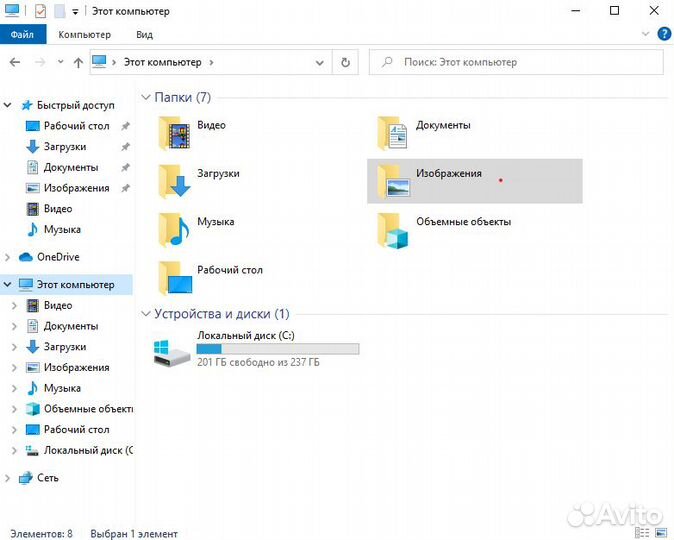
Task: Open the Компьютер ribbon tab
Action: click(84, 34)
